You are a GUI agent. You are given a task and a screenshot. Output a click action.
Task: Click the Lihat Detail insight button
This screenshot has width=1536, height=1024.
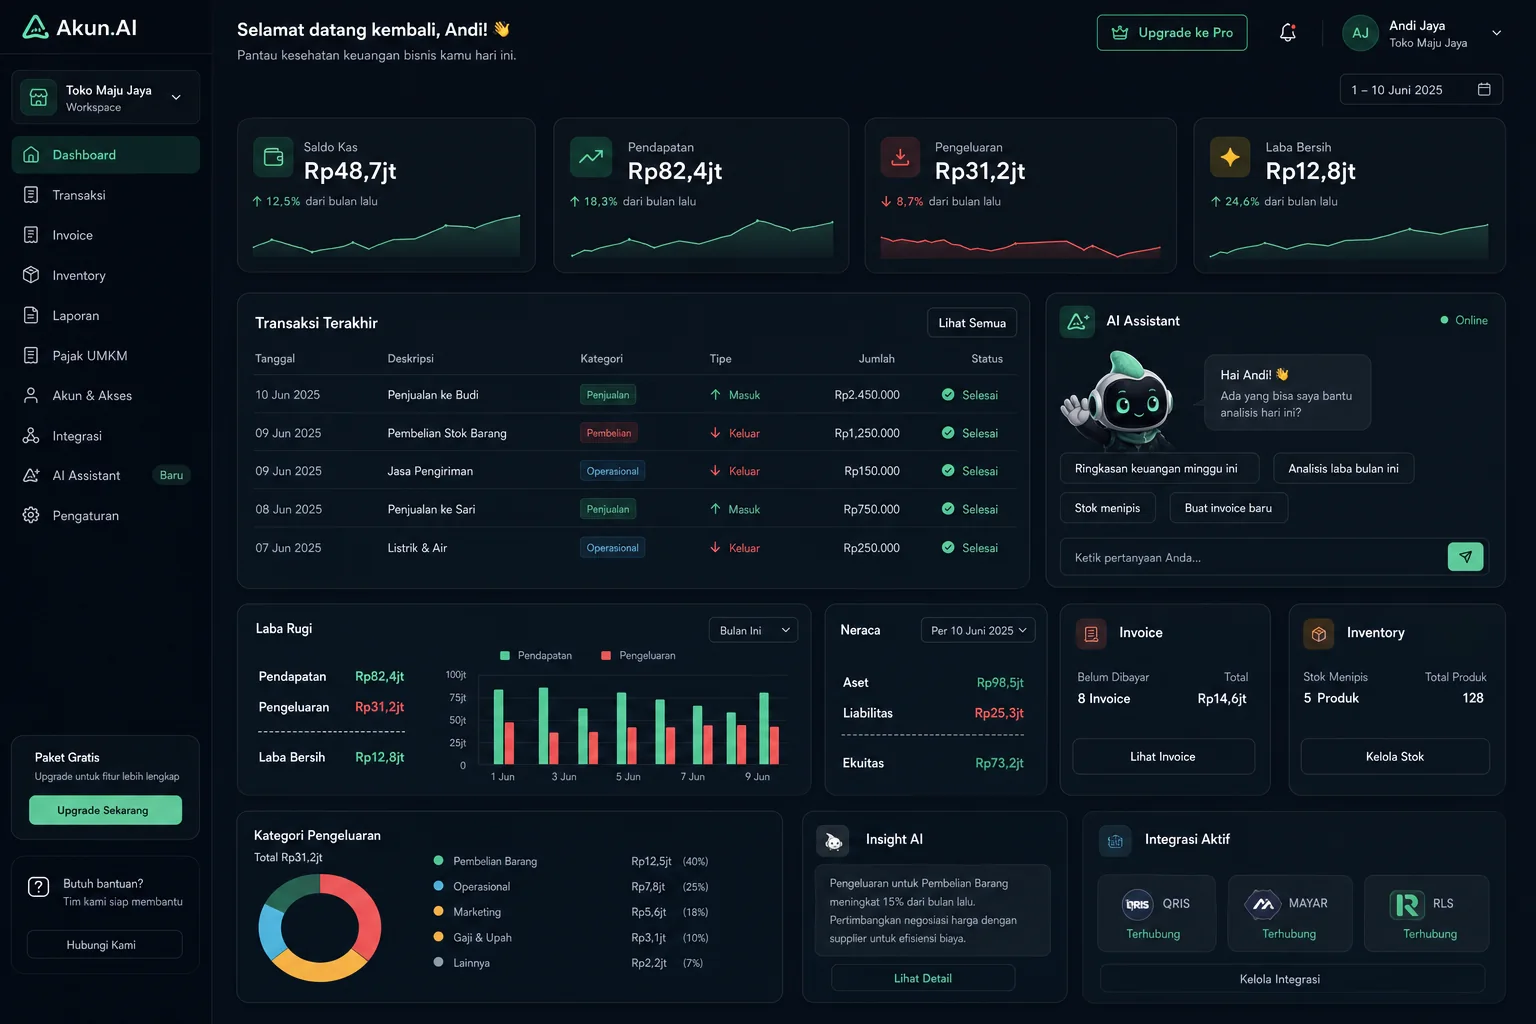(x=923, y=978)
